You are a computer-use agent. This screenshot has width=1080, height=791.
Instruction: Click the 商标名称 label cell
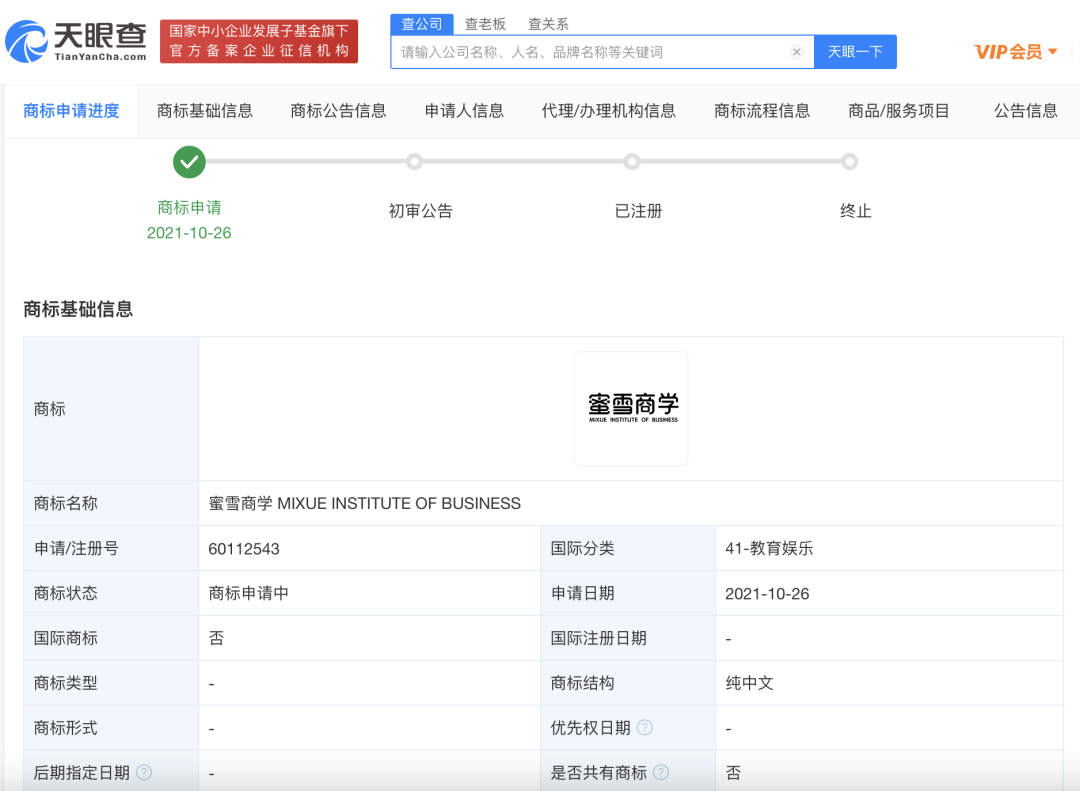pos(111,504)
